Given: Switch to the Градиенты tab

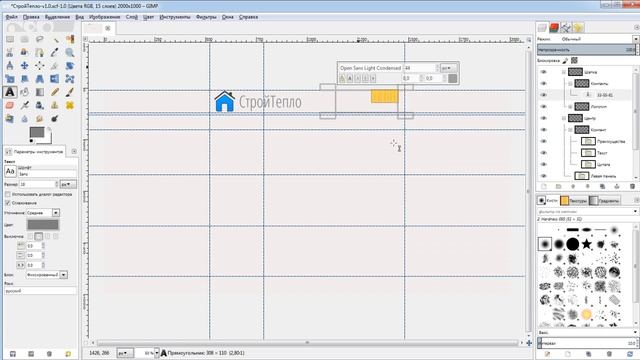Looking at the screenshot, I should point(605,200).
